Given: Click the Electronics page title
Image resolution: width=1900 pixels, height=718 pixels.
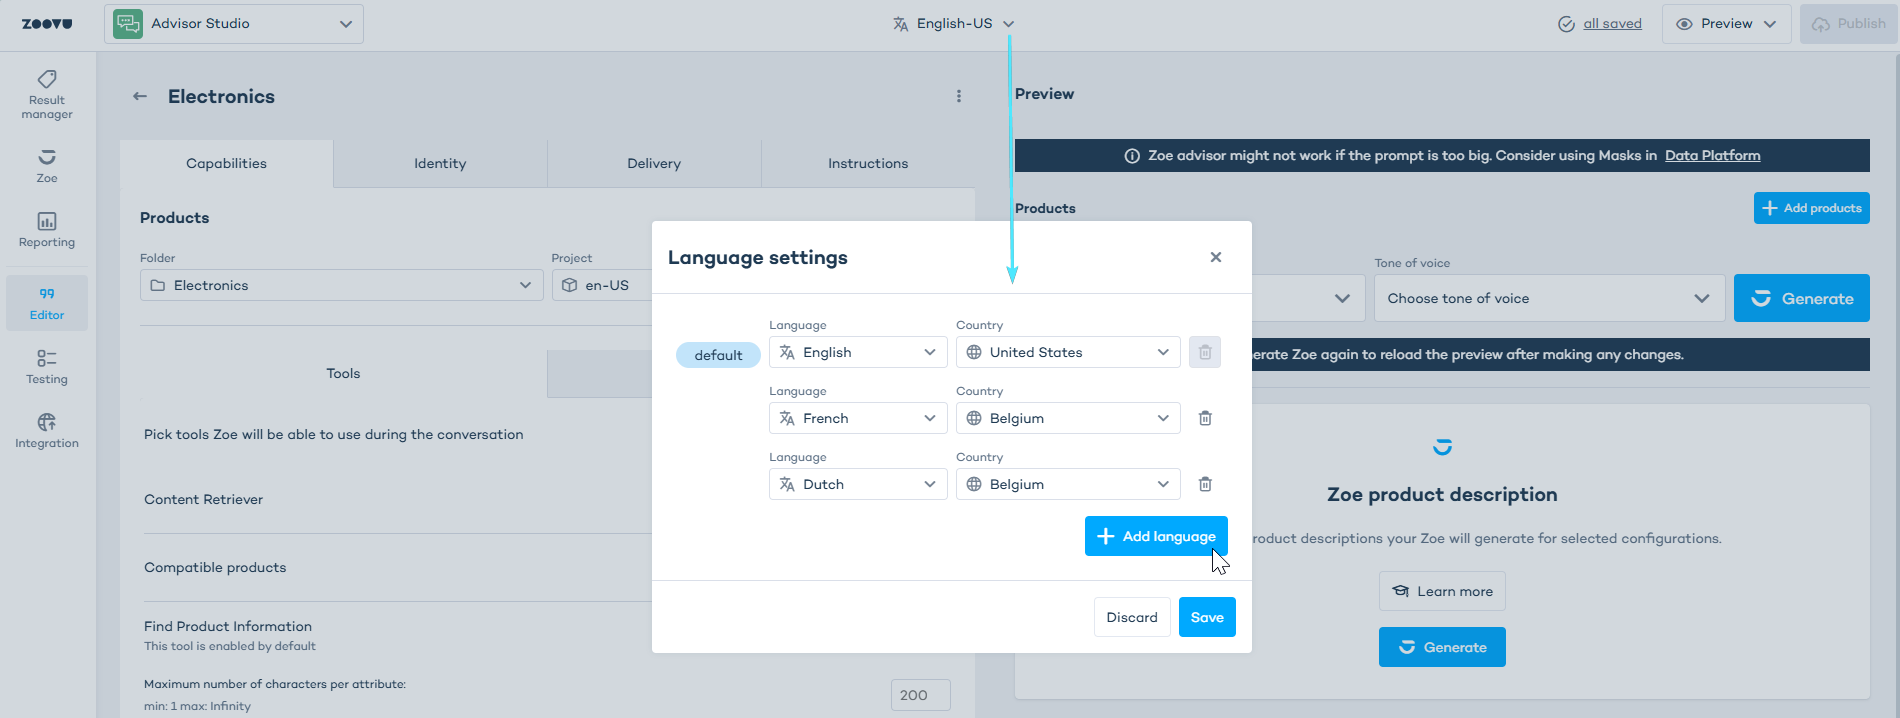Looking at the screenshot, I should pyautogui.click(x=221, y=96).
